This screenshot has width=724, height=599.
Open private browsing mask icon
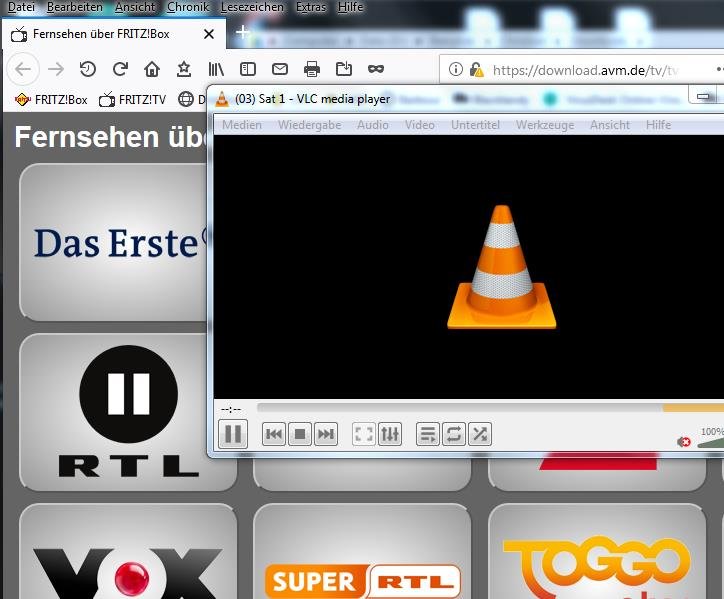376,69
